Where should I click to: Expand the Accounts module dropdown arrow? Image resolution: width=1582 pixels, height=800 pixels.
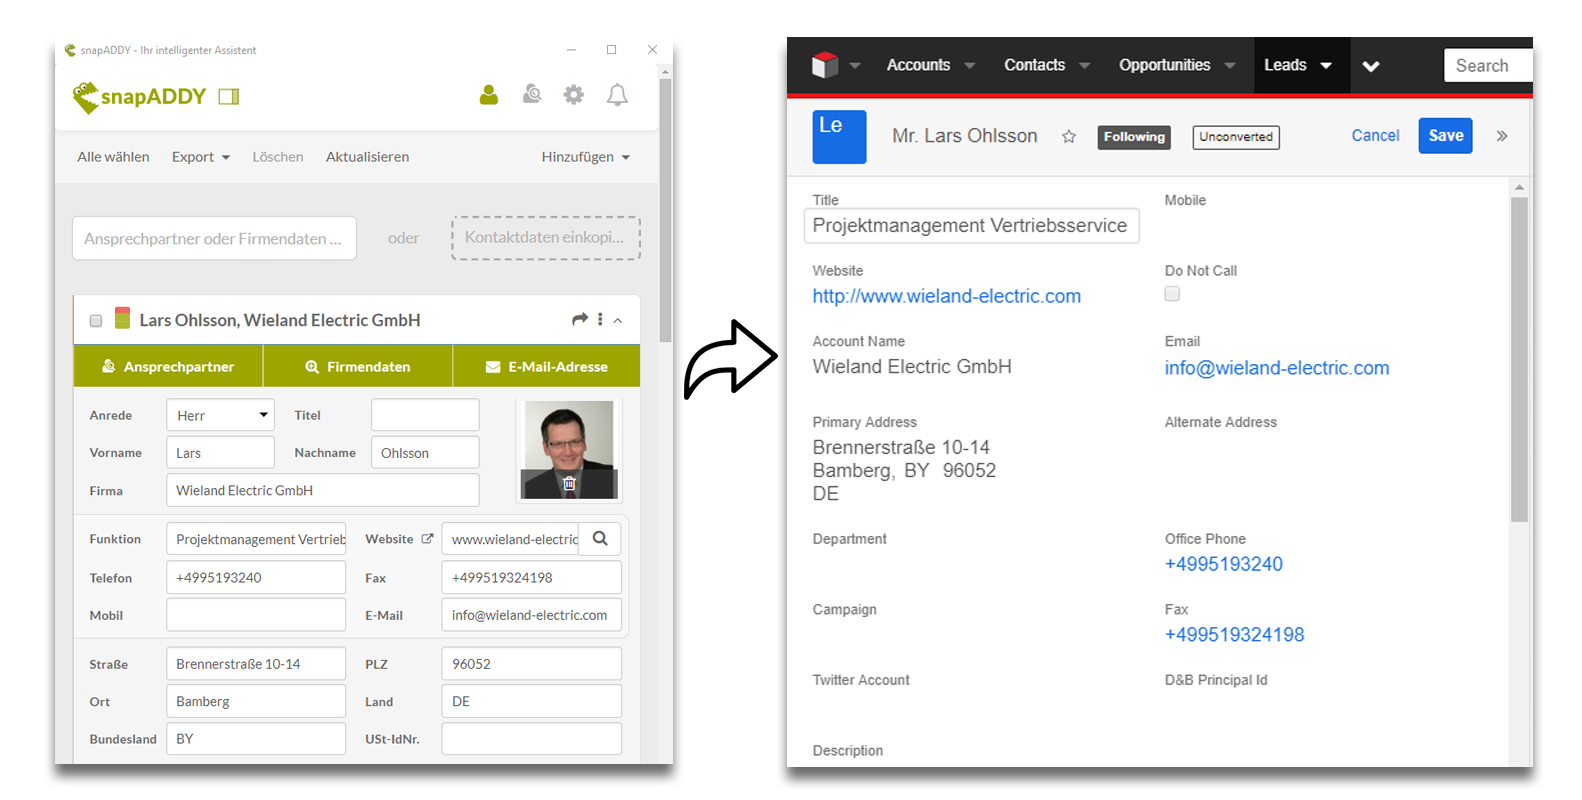click(969, 66)
